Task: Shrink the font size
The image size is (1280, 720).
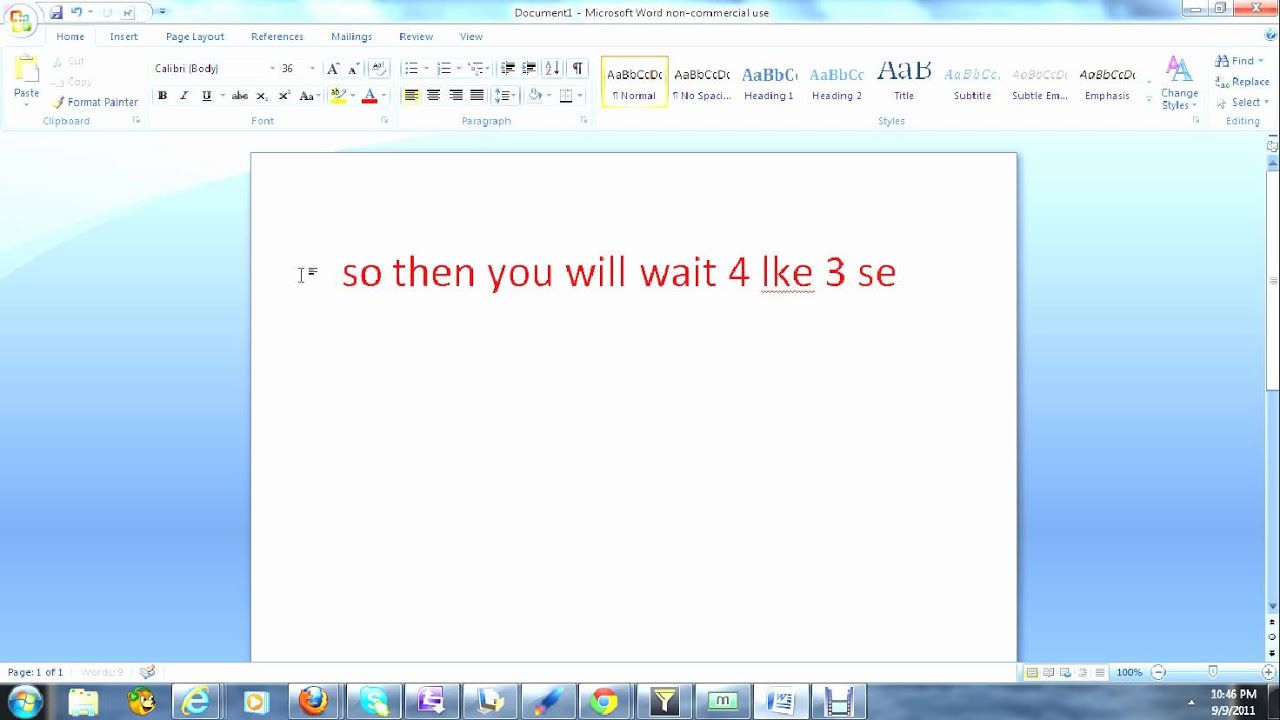Action: point(353,68)
